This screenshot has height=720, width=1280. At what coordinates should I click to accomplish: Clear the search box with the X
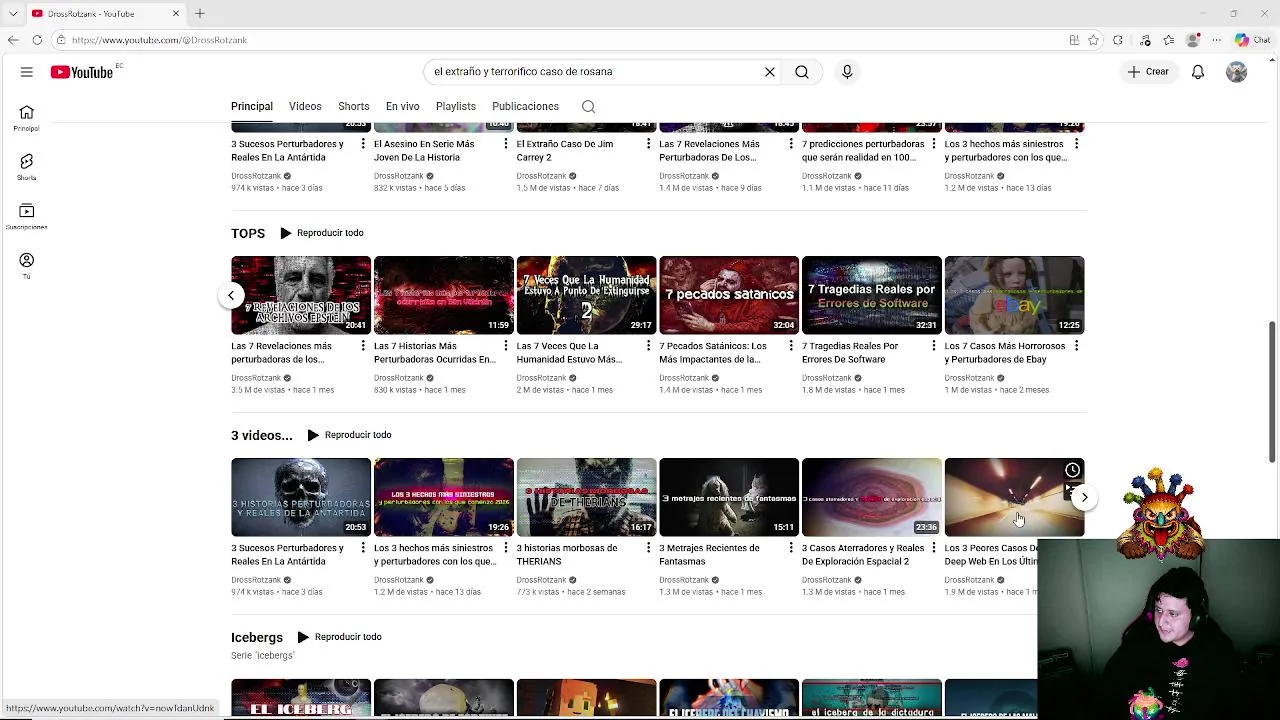770,72
